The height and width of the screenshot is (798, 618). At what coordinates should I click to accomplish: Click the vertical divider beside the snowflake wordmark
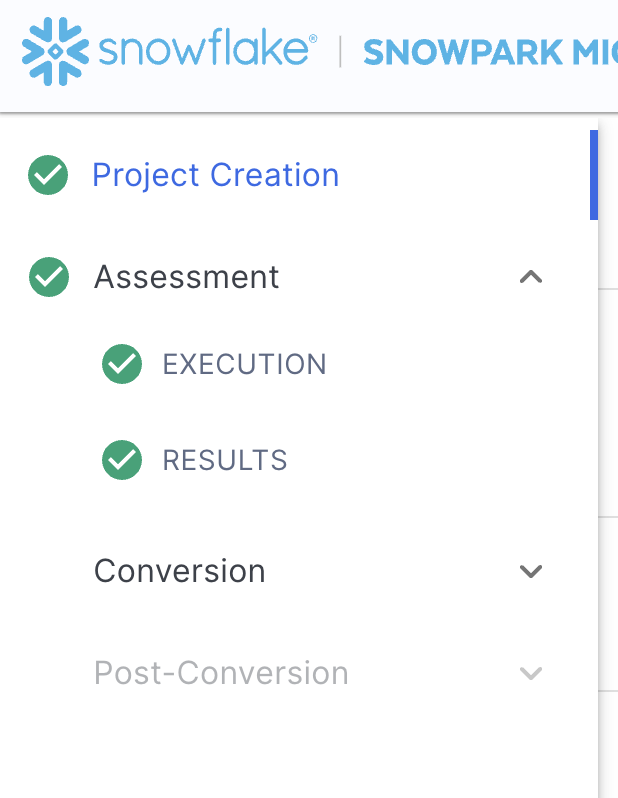(x=340, y=51)
